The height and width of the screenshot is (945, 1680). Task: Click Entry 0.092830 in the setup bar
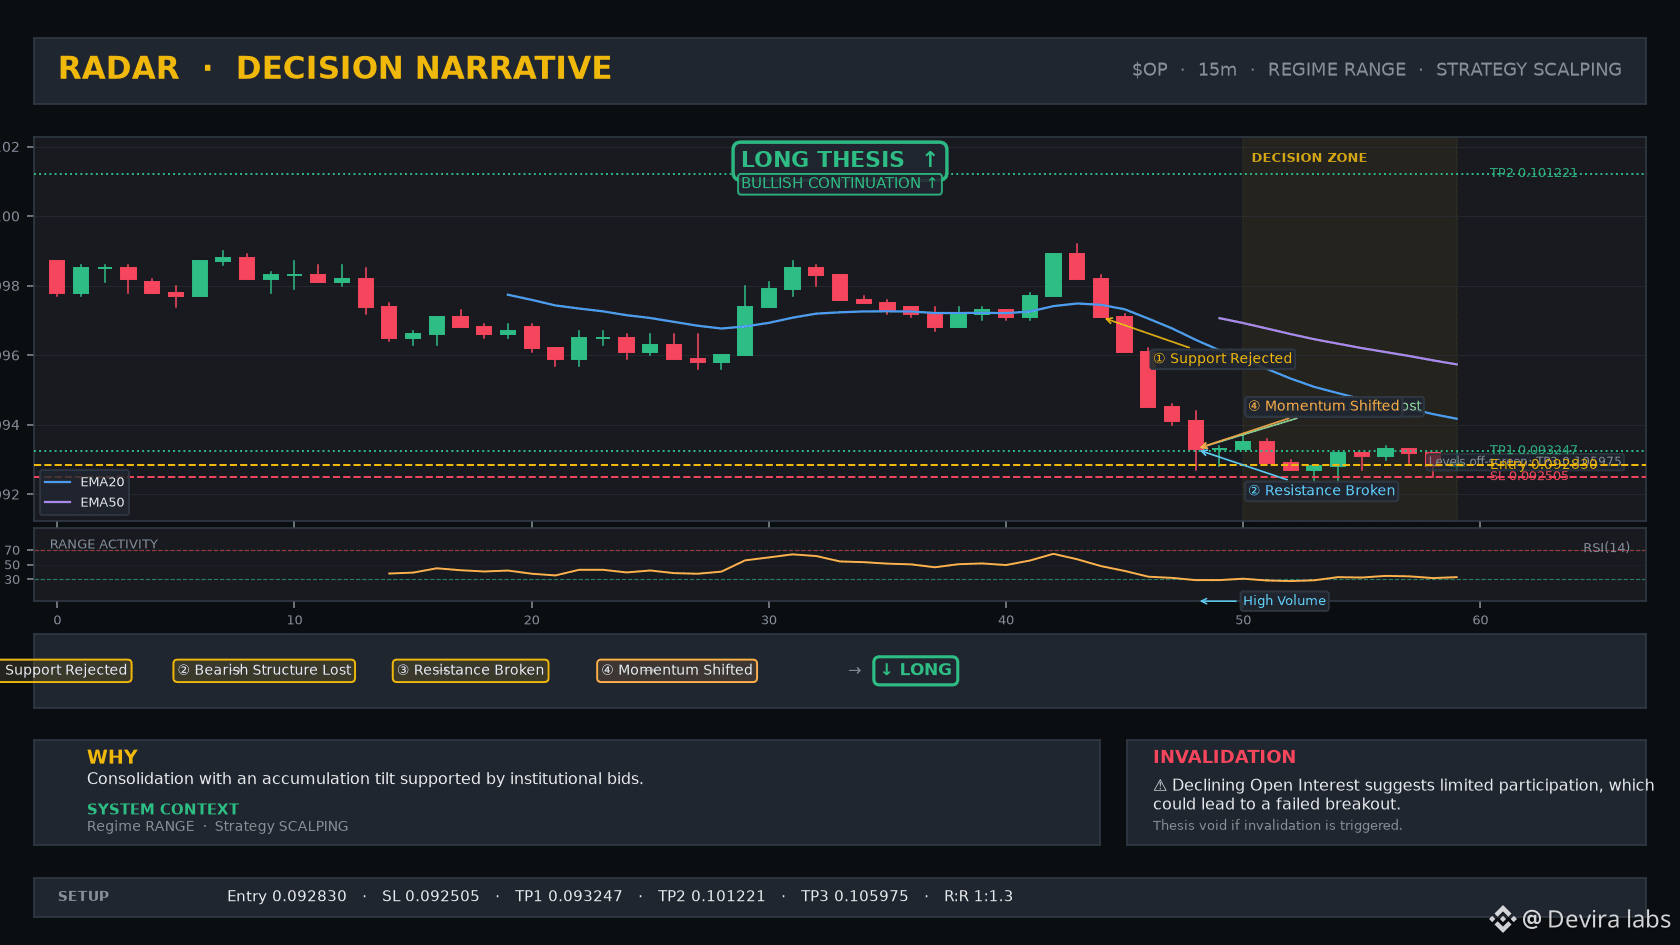[287, 897]
